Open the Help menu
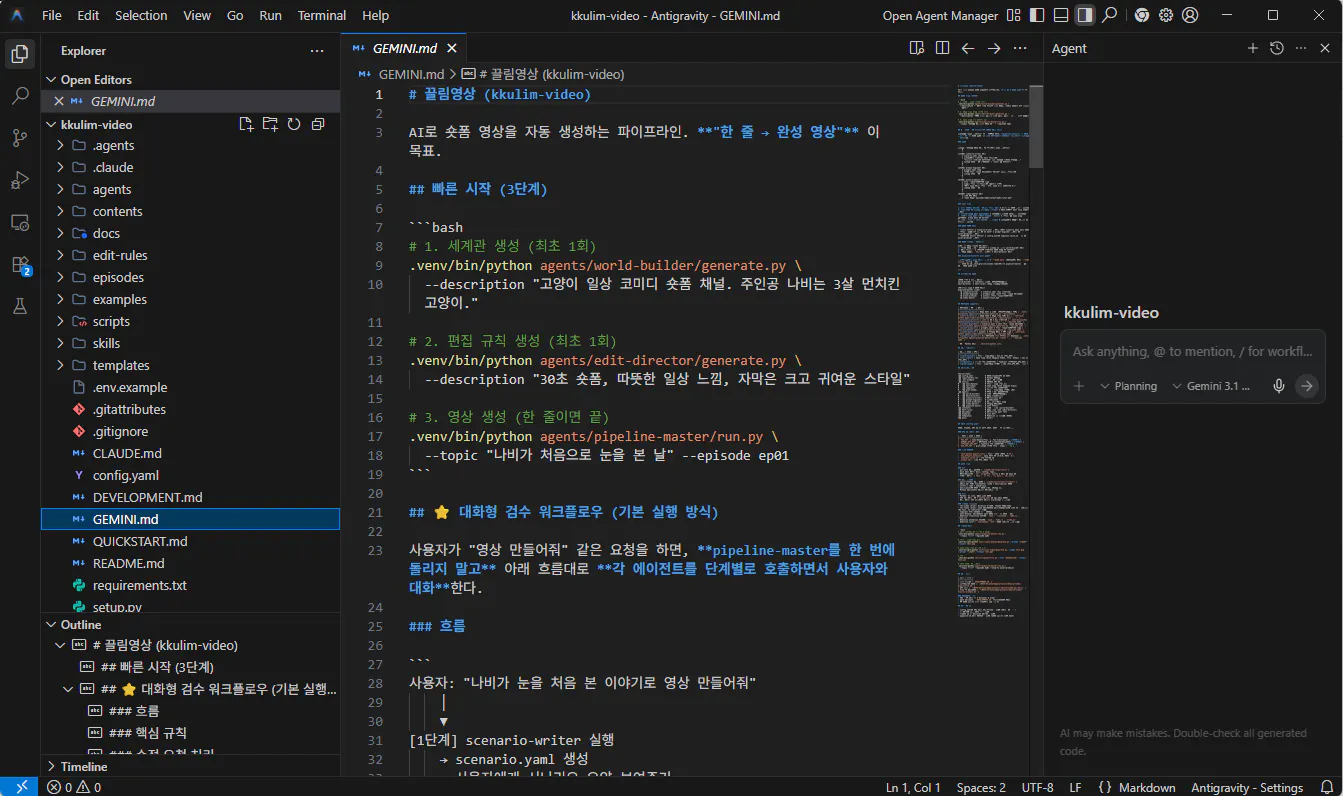 coord(376,15)
